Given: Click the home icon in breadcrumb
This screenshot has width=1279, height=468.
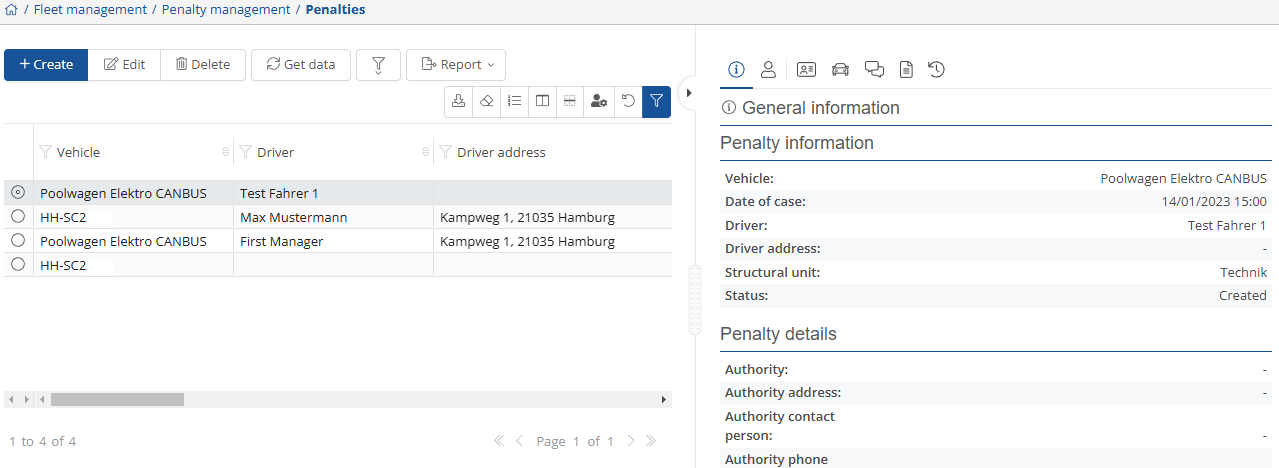Looking at the screenshot, I should coord(11,10).
